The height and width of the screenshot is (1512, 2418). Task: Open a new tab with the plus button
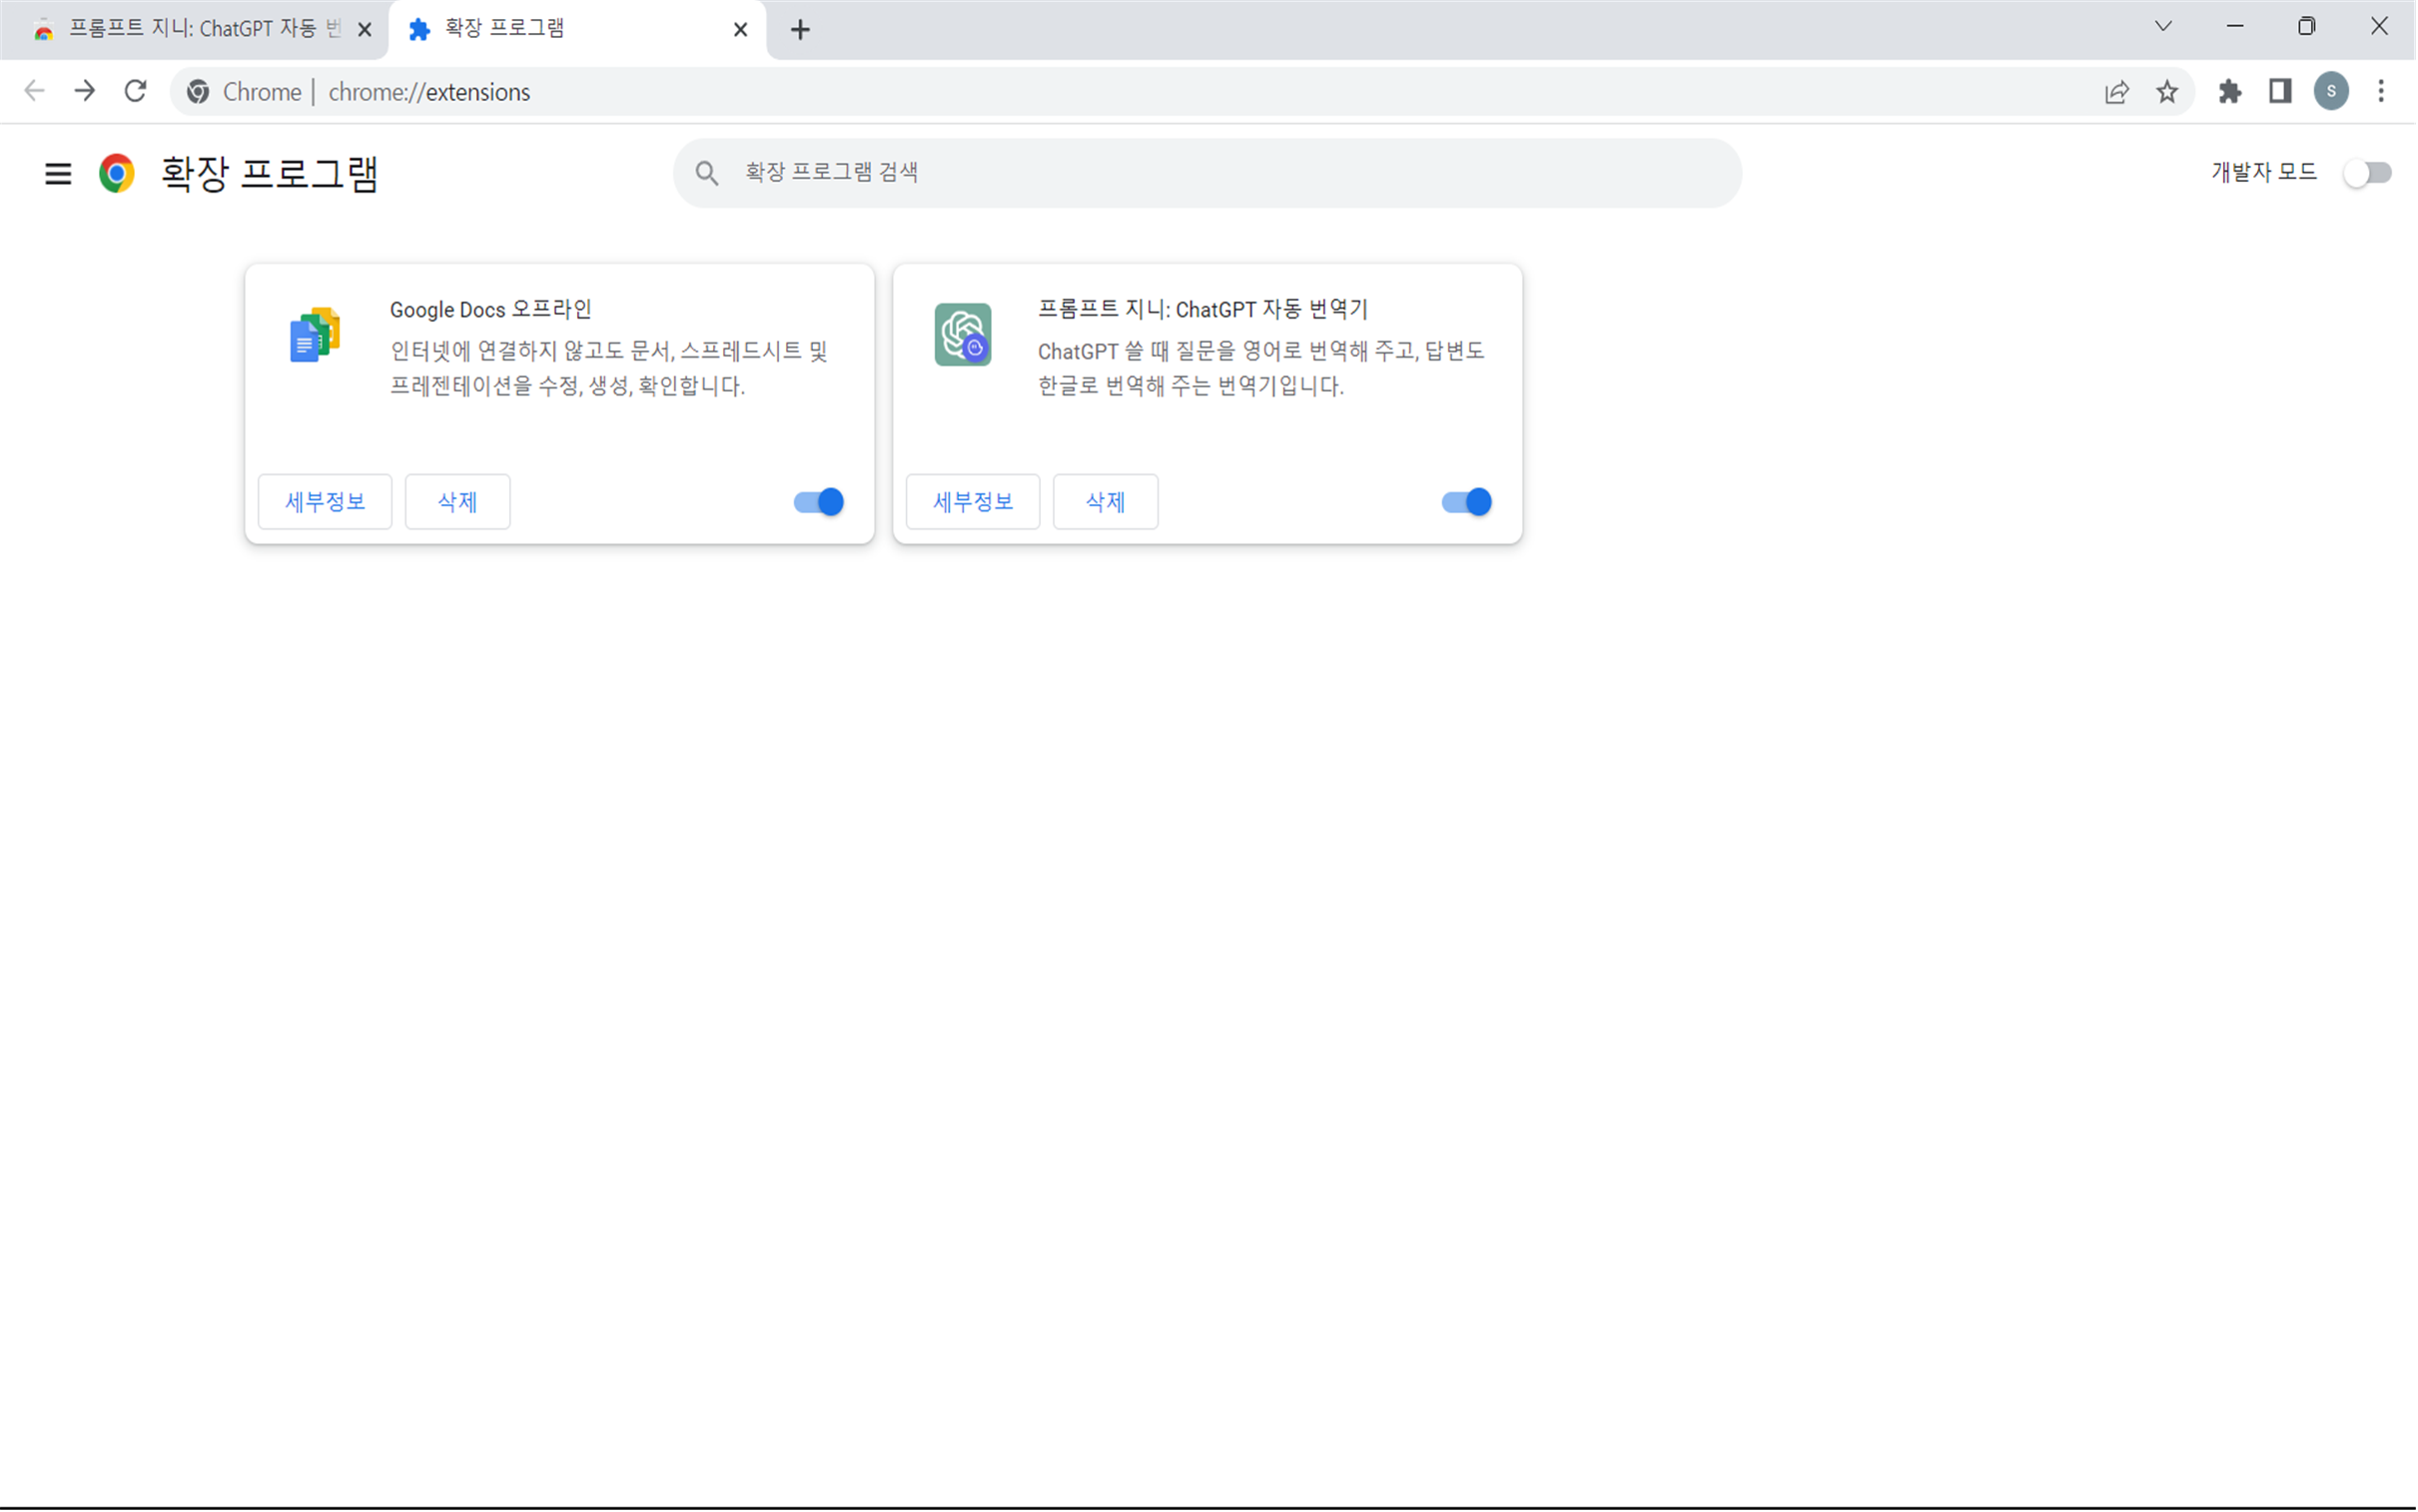point(800,30)
